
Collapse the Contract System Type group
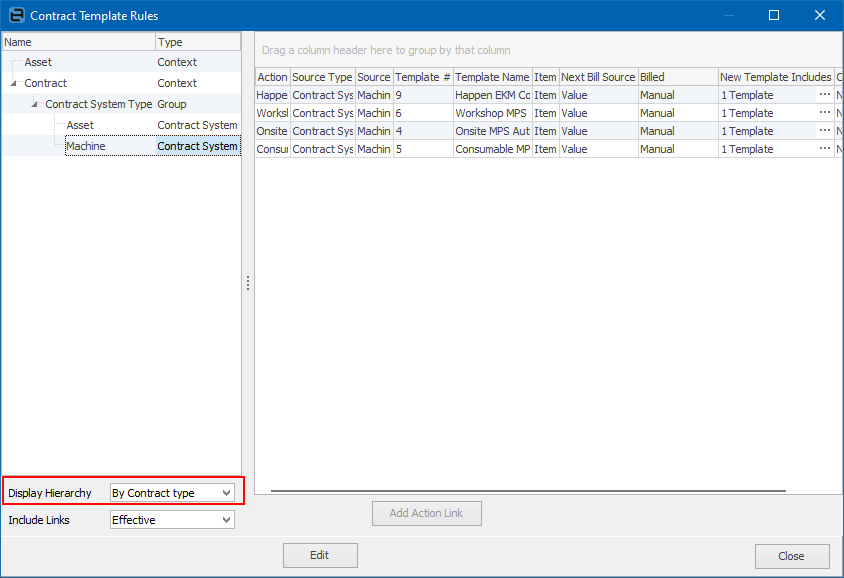click(x=35, y=104)
